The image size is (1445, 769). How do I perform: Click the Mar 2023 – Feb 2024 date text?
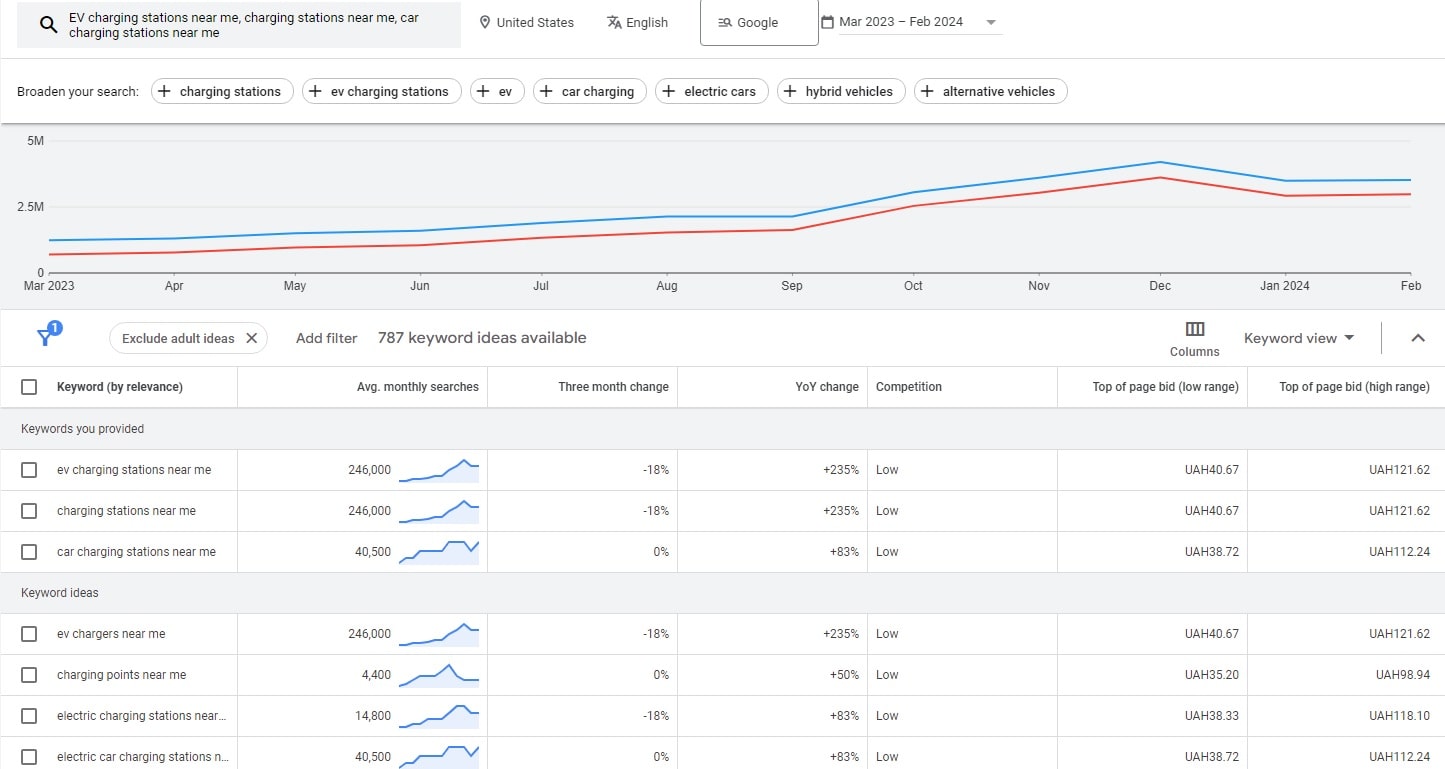(x=903, y=22)
